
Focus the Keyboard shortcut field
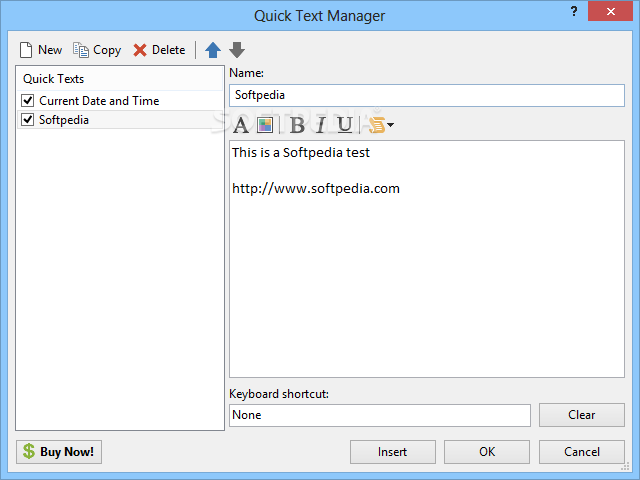tap(380, 415)
